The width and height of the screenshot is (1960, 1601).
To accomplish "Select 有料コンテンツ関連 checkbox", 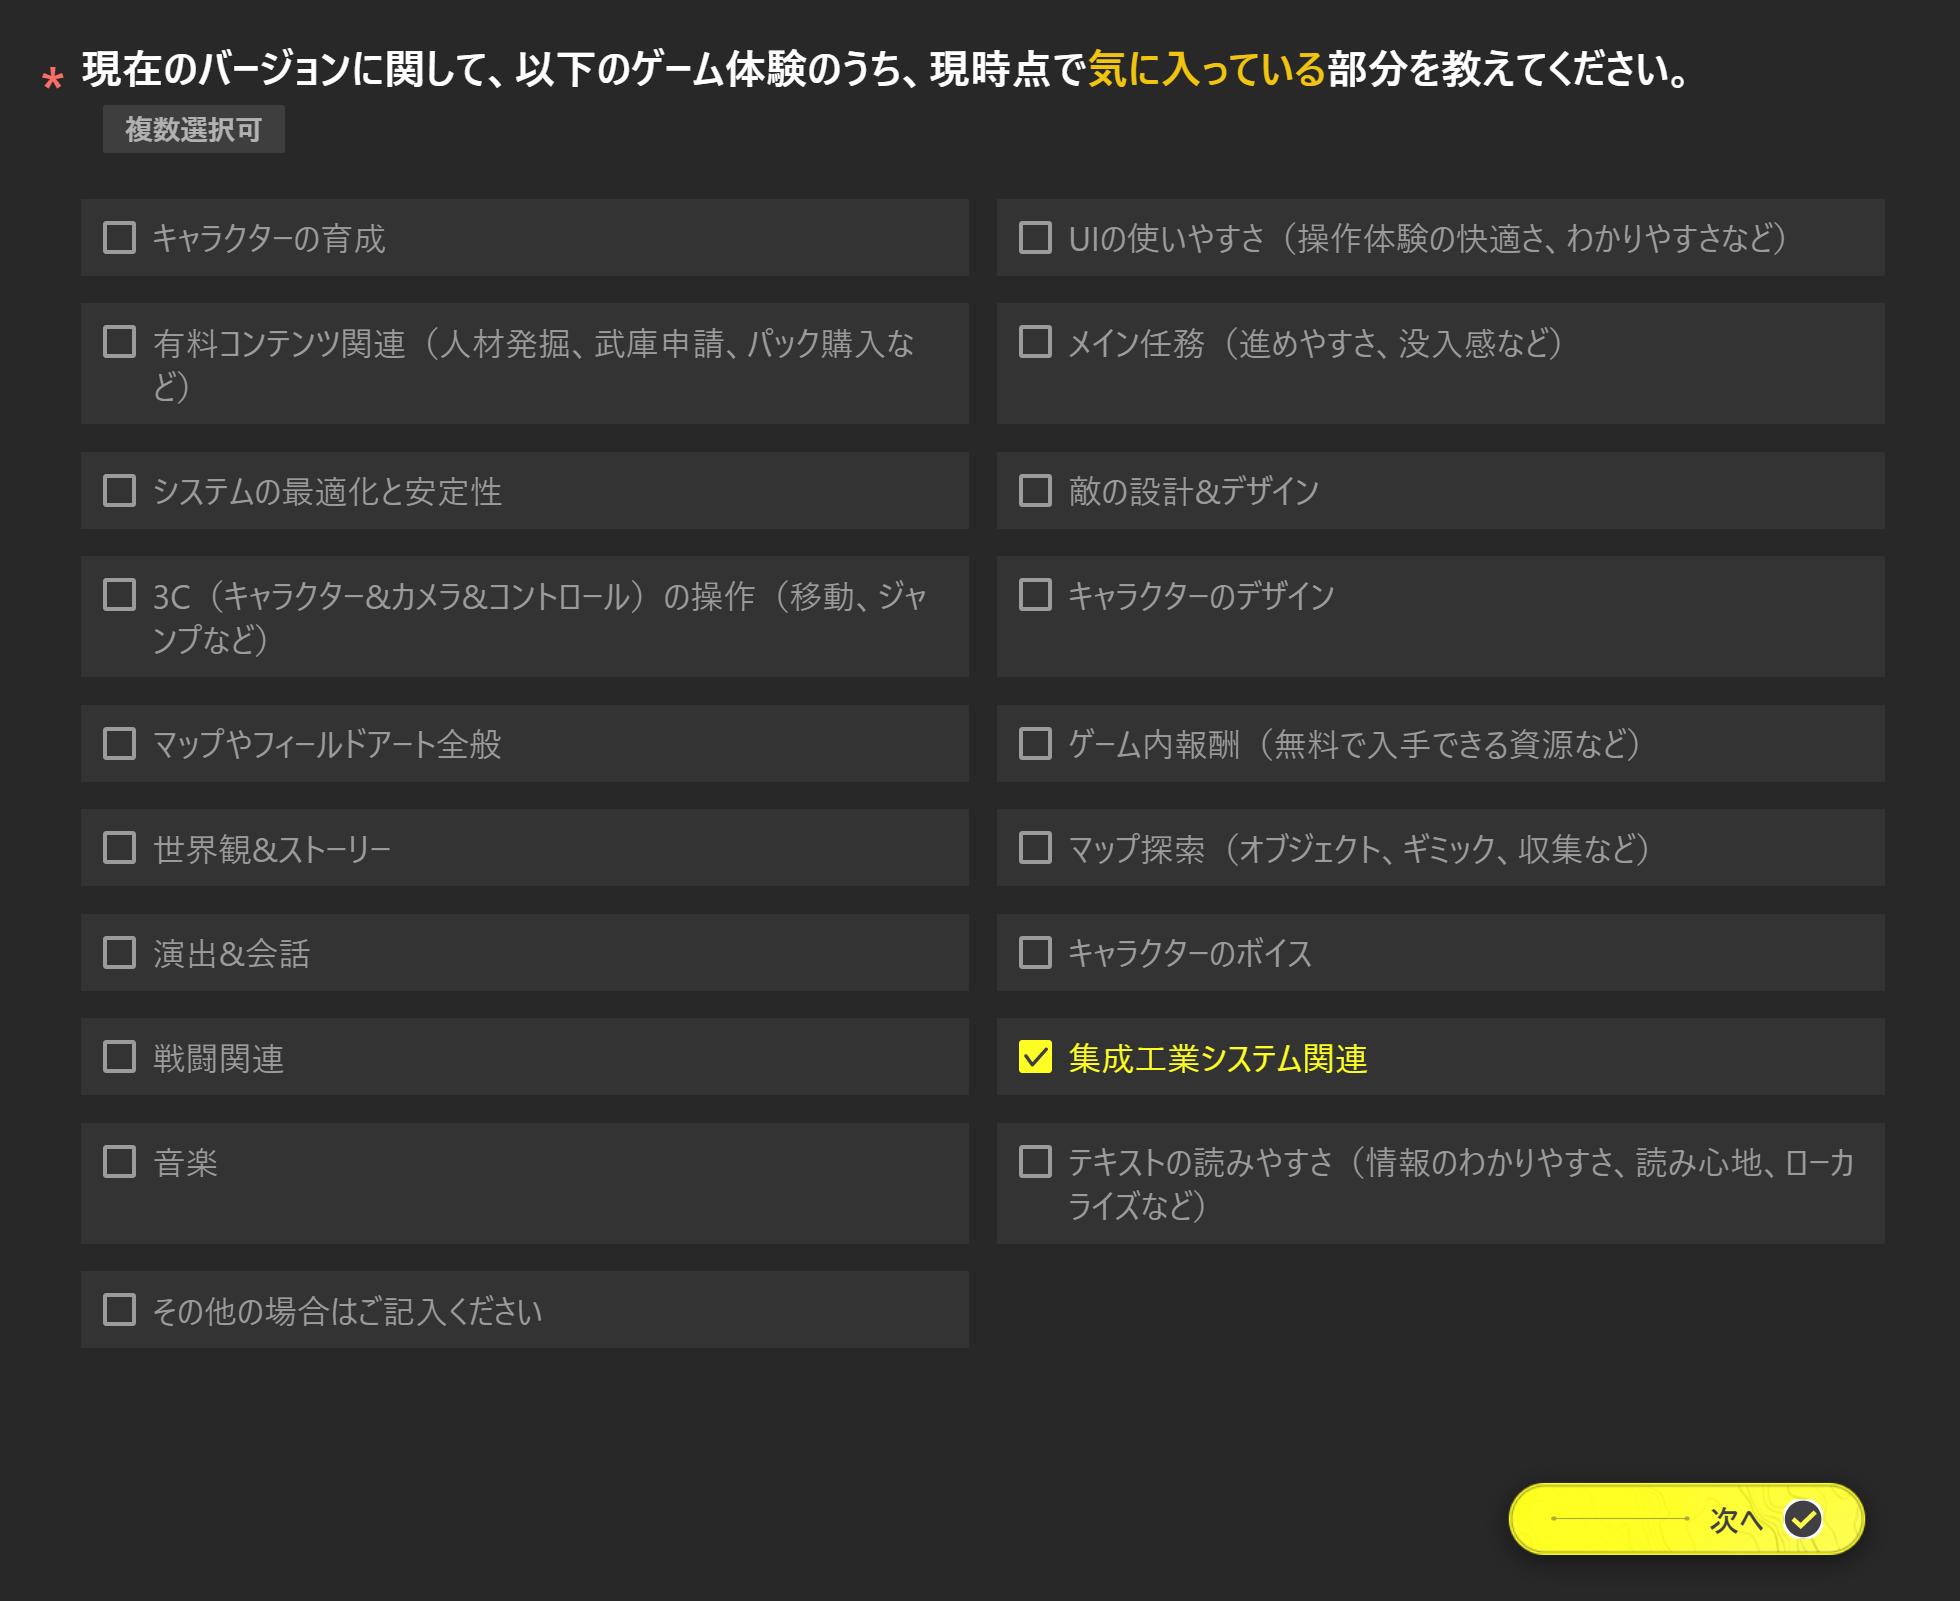I will click(x=120, y=342).
